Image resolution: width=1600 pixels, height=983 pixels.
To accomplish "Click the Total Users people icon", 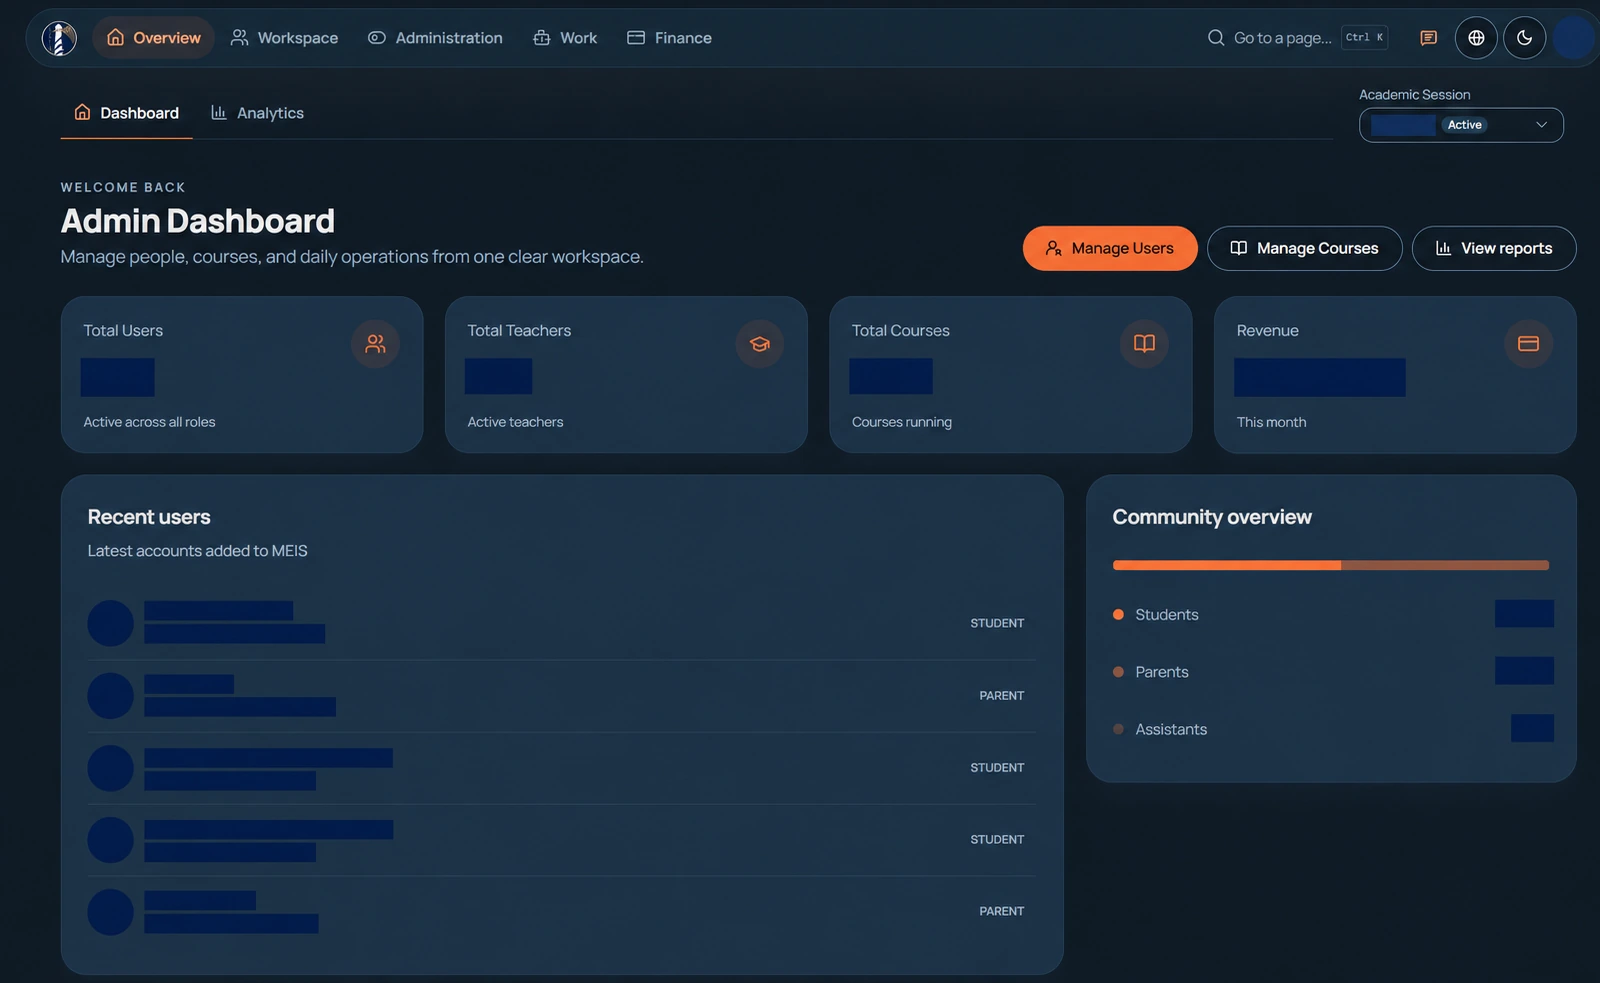I will (x=375, y=344).
